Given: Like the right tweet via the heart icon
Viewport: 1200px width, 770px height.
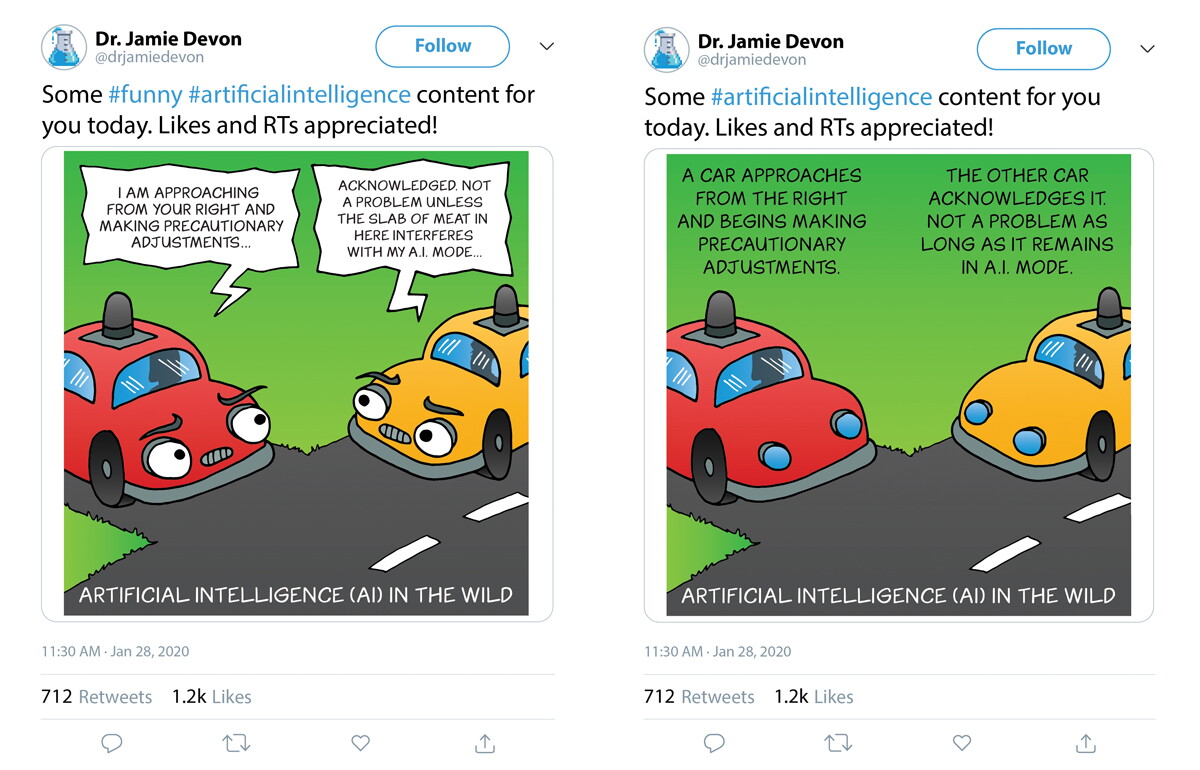Looking at the screenshot, I should [962, 743].
